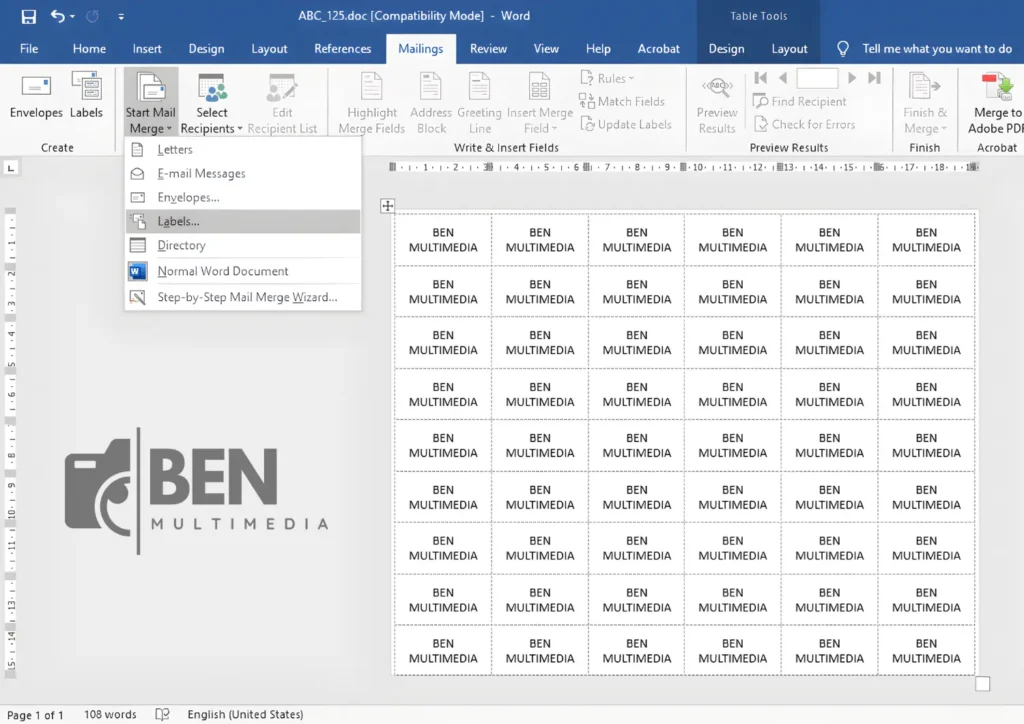Image resolution: width=1024 pixels, height=724 pixels.
Task: Pick E-mail Messages from the dropdown list
Action: pos(200,173)
